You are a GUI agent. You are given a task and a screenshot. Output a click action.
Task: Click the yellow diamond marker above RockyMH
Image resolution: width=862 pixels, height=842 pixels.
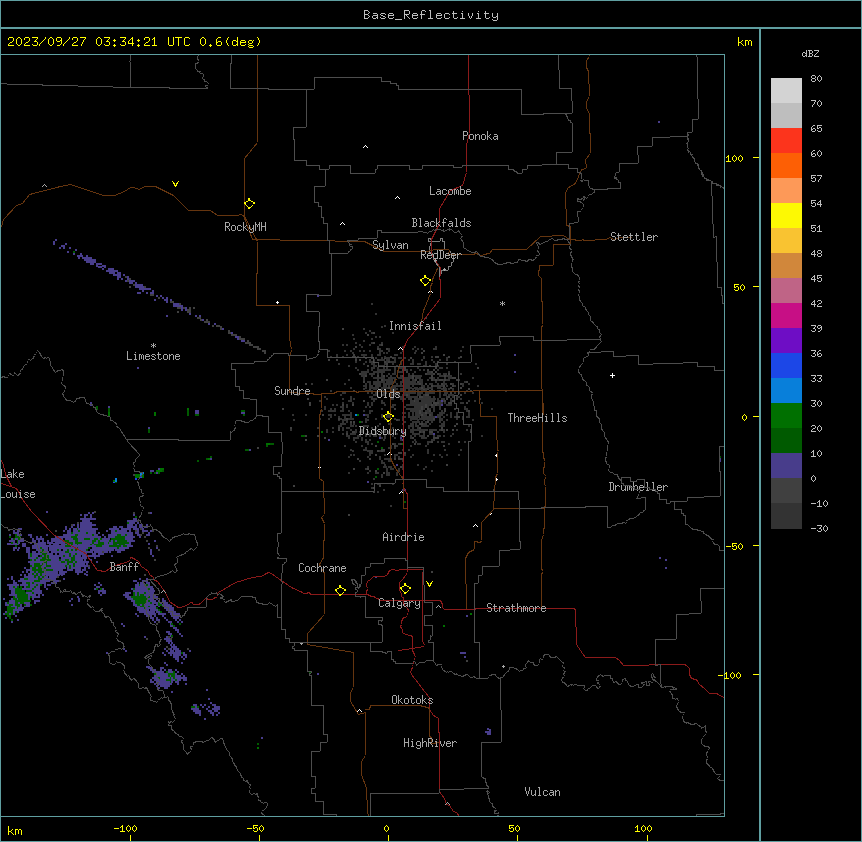pos(250,203)
